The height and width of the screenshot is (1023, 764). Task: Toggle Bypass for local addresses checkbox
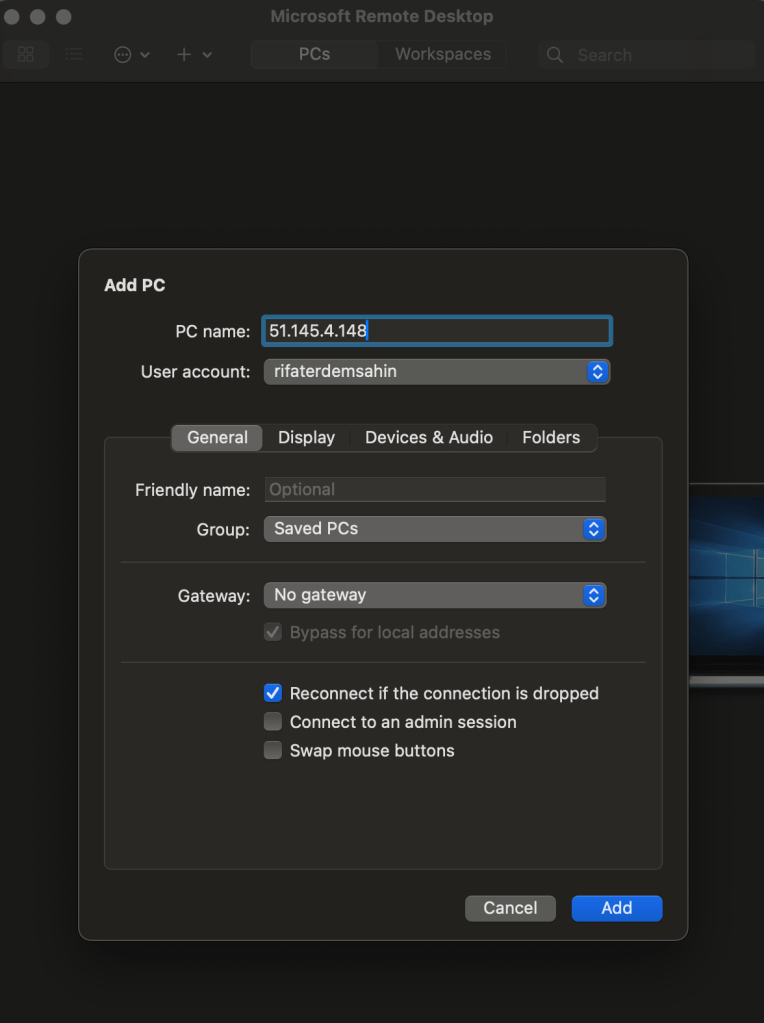click(x=273, y=632)
